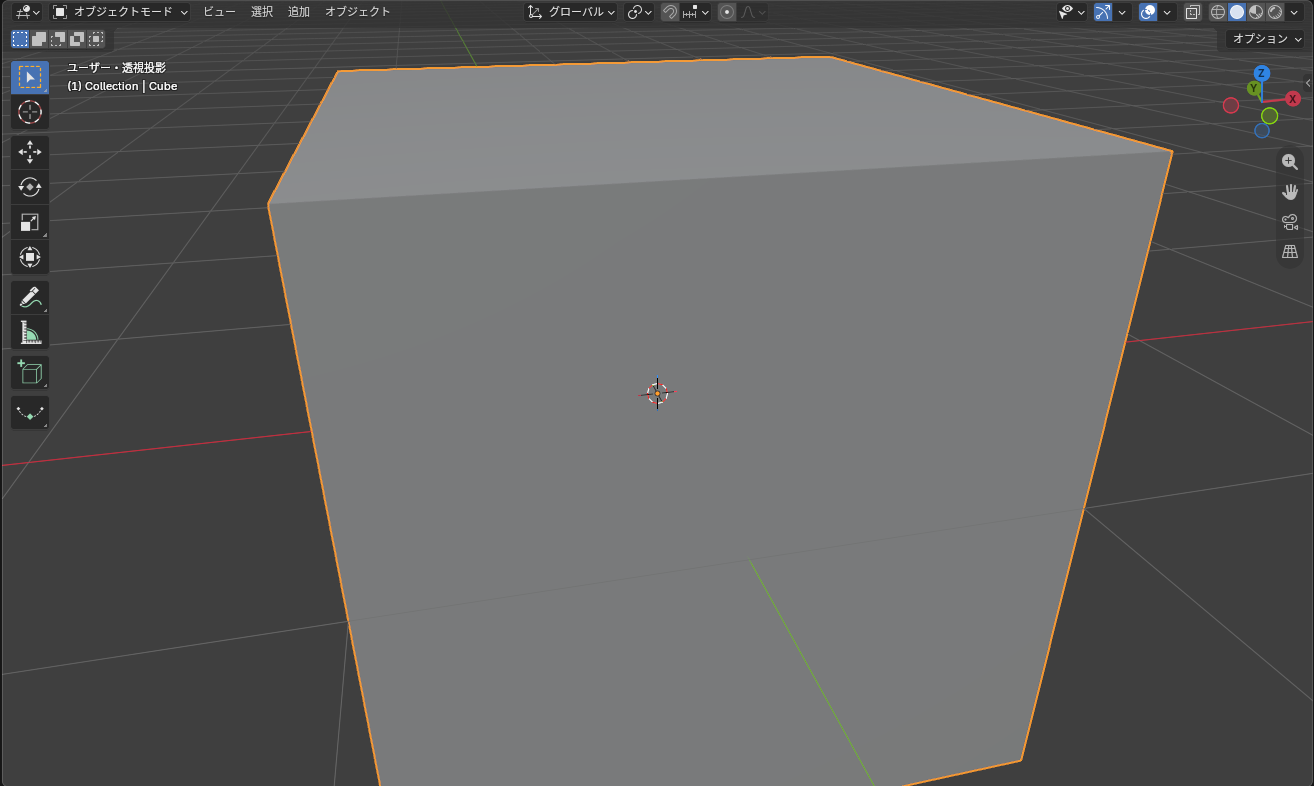
Task: Open the 選択 menu
Action: coord(262,12)
